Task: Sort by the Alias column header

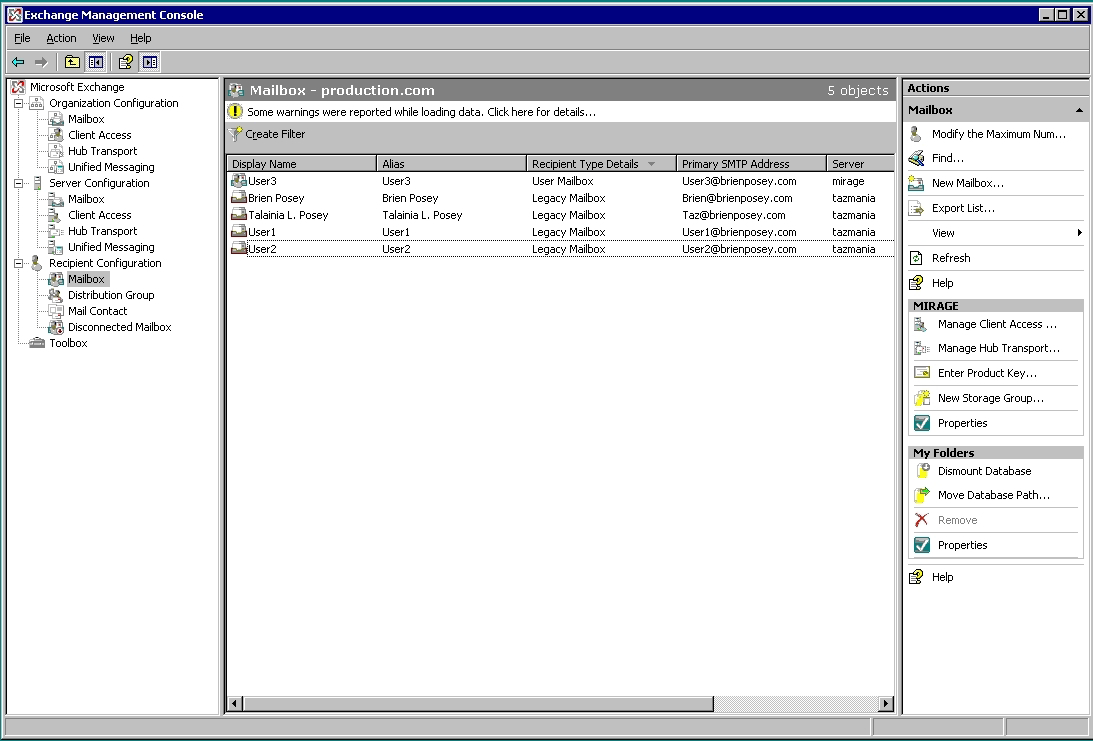Action: [451, 164]
